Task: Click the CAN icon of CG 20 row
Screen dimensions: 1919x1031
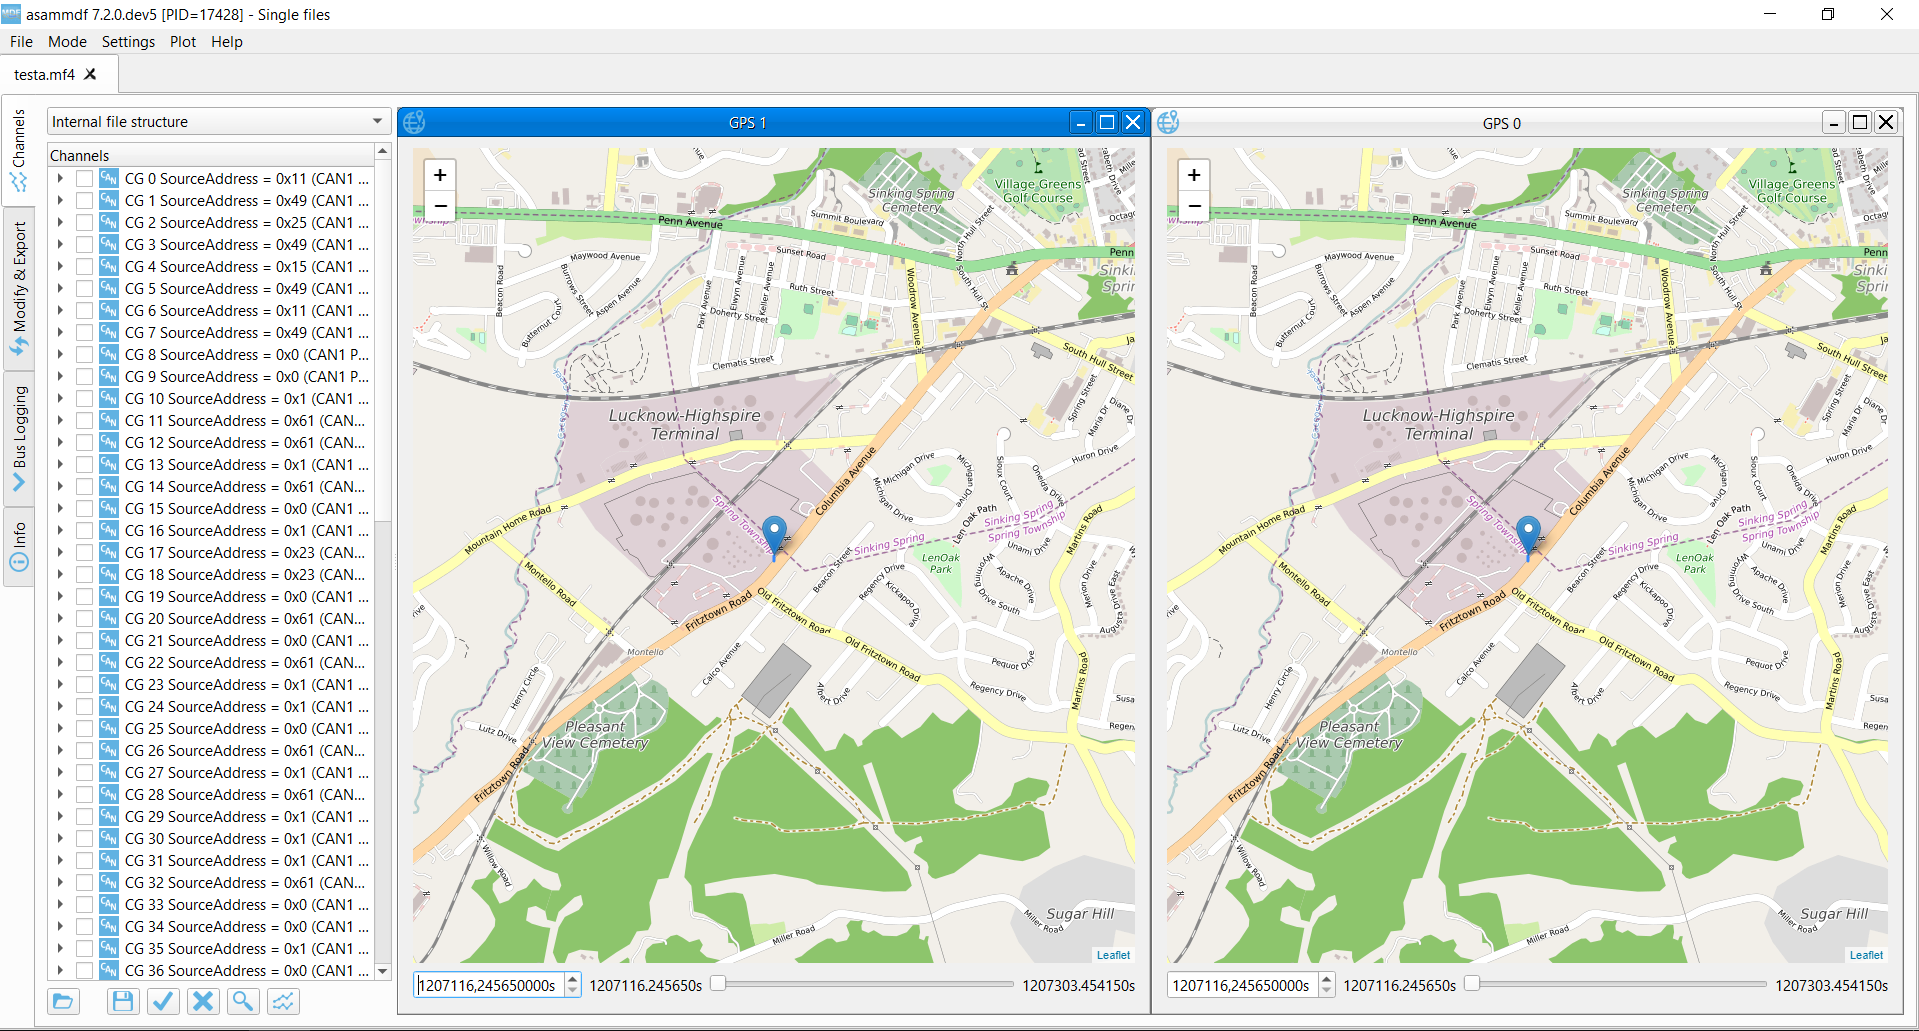Action: pos(109,618)
